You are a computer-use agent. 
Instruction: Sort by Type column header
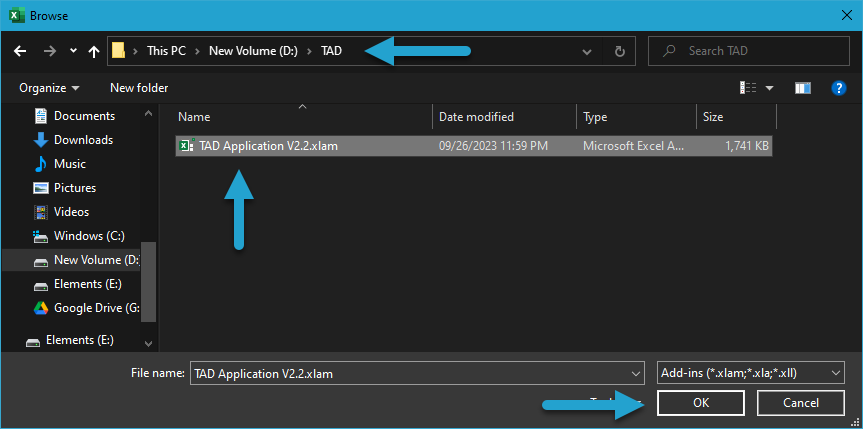point(595,117)
